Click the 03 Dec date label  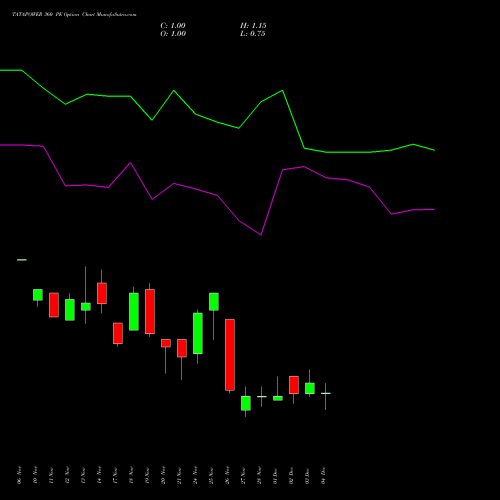pos(307,475)
